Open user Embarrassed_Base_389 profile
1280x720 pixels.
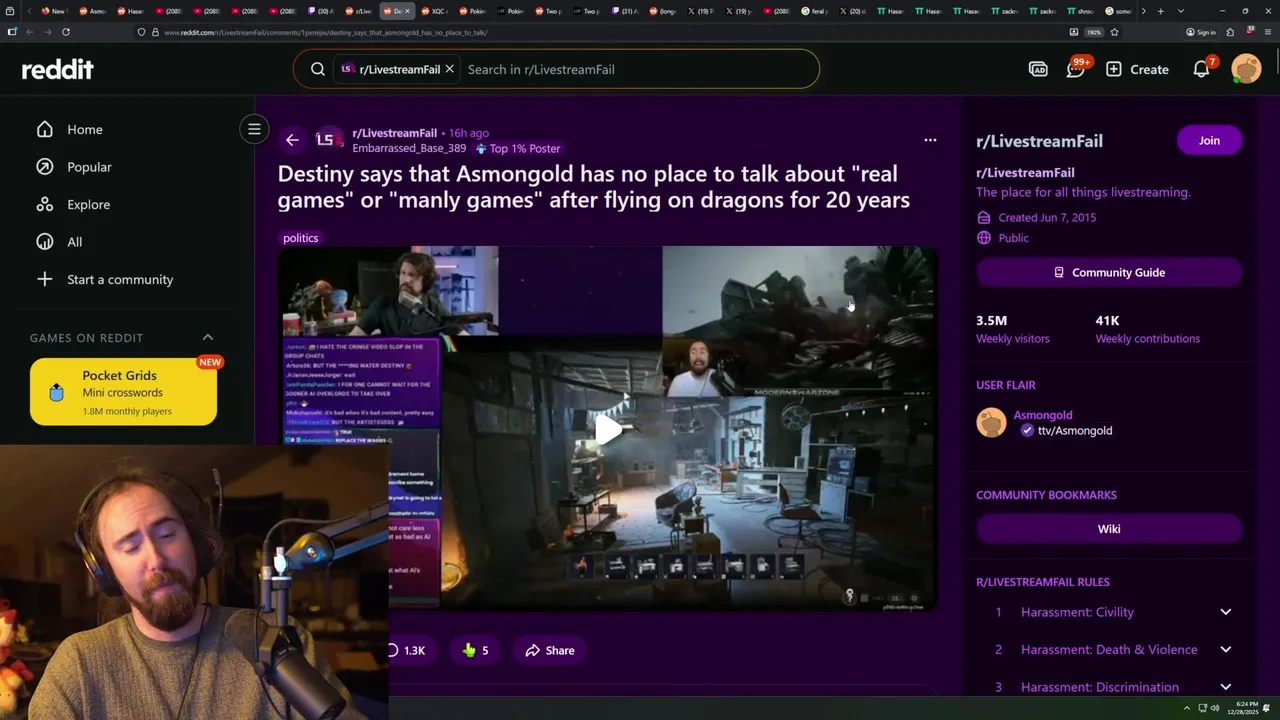pos(409,148)
